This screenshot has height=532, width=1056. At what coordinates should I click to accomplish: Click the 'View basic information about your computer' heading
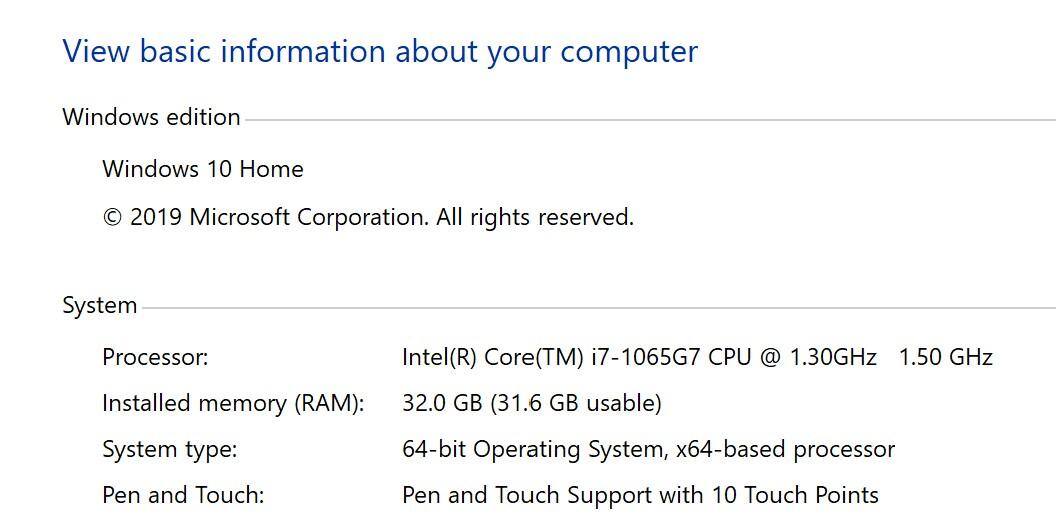380,52
